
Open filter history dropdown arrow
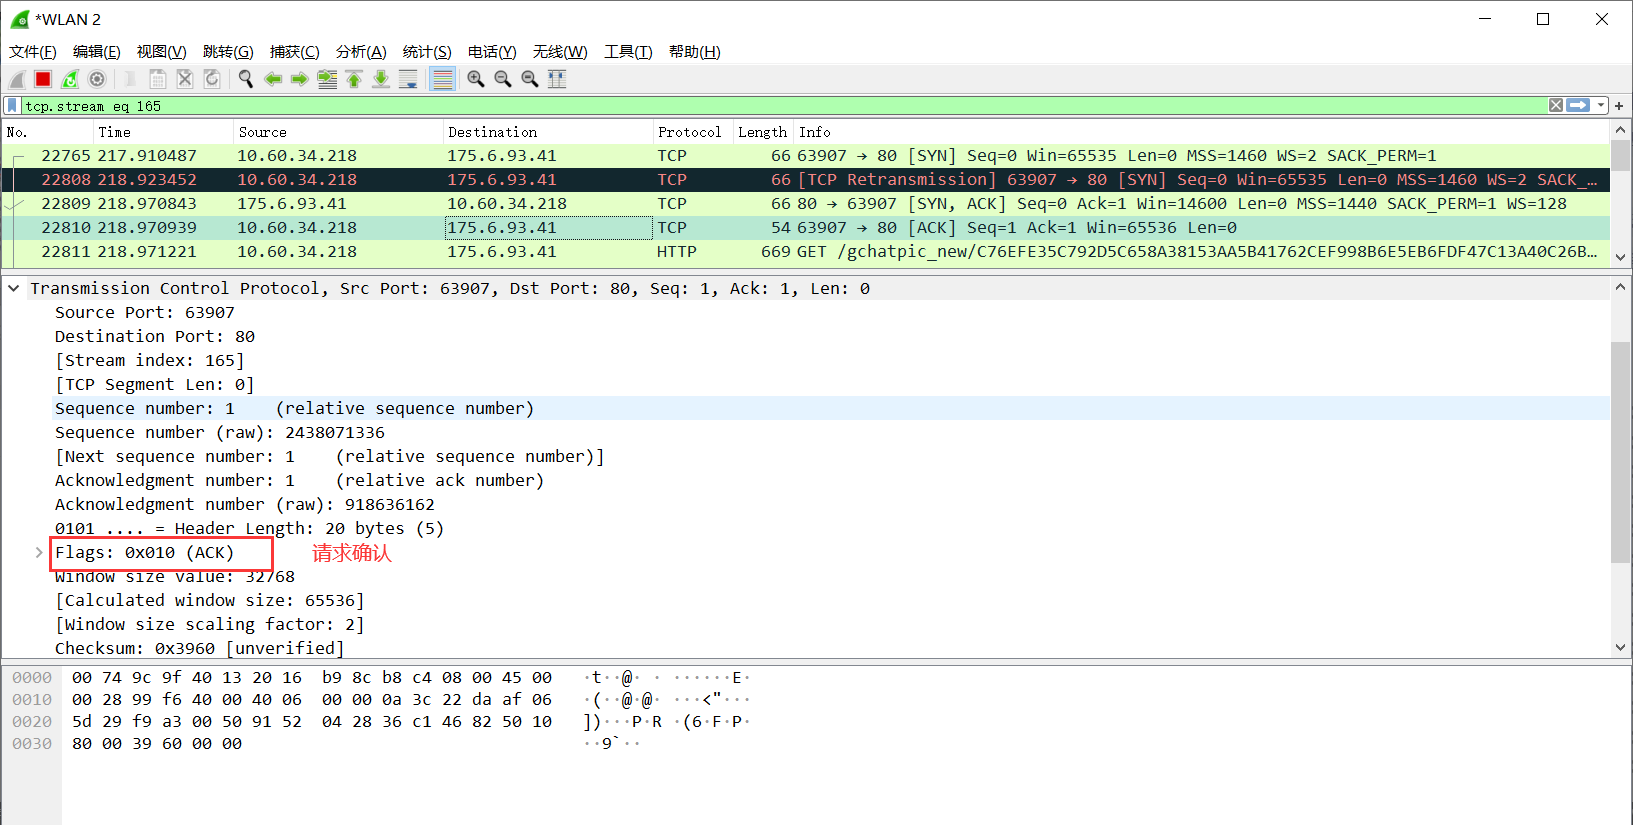[1601, 105]
